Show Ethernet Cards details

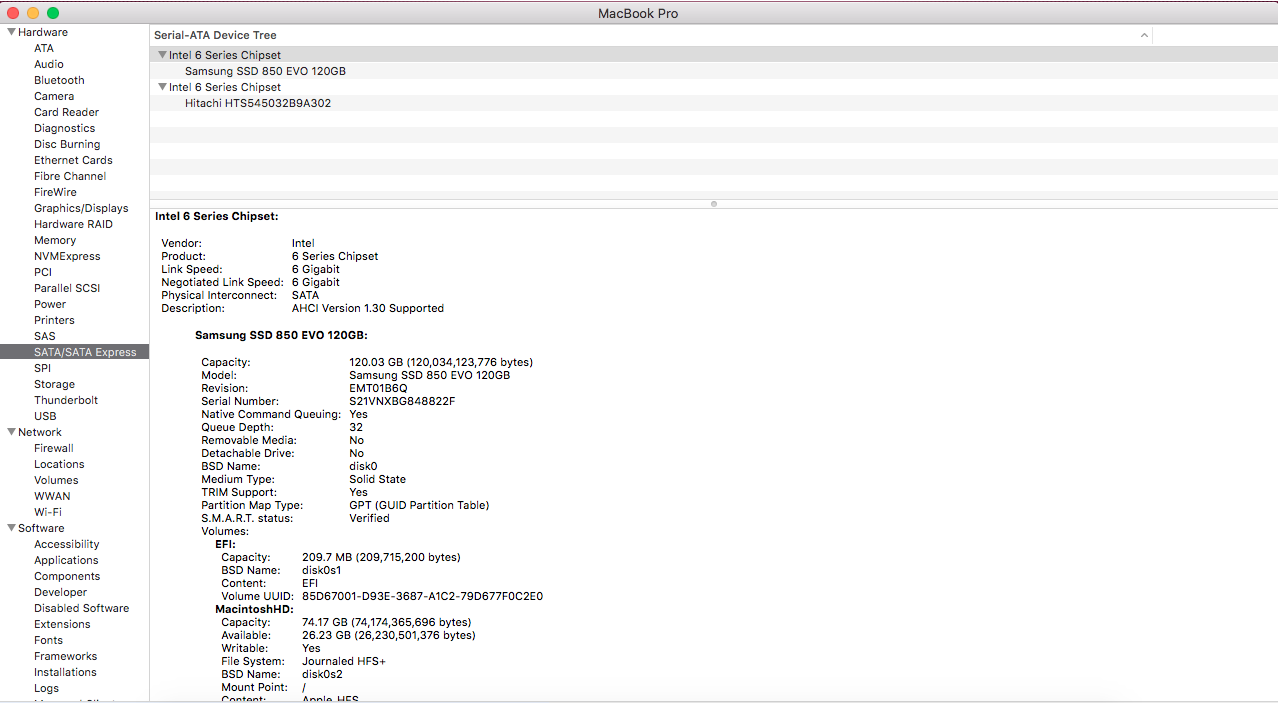click(x=73, y=160)
